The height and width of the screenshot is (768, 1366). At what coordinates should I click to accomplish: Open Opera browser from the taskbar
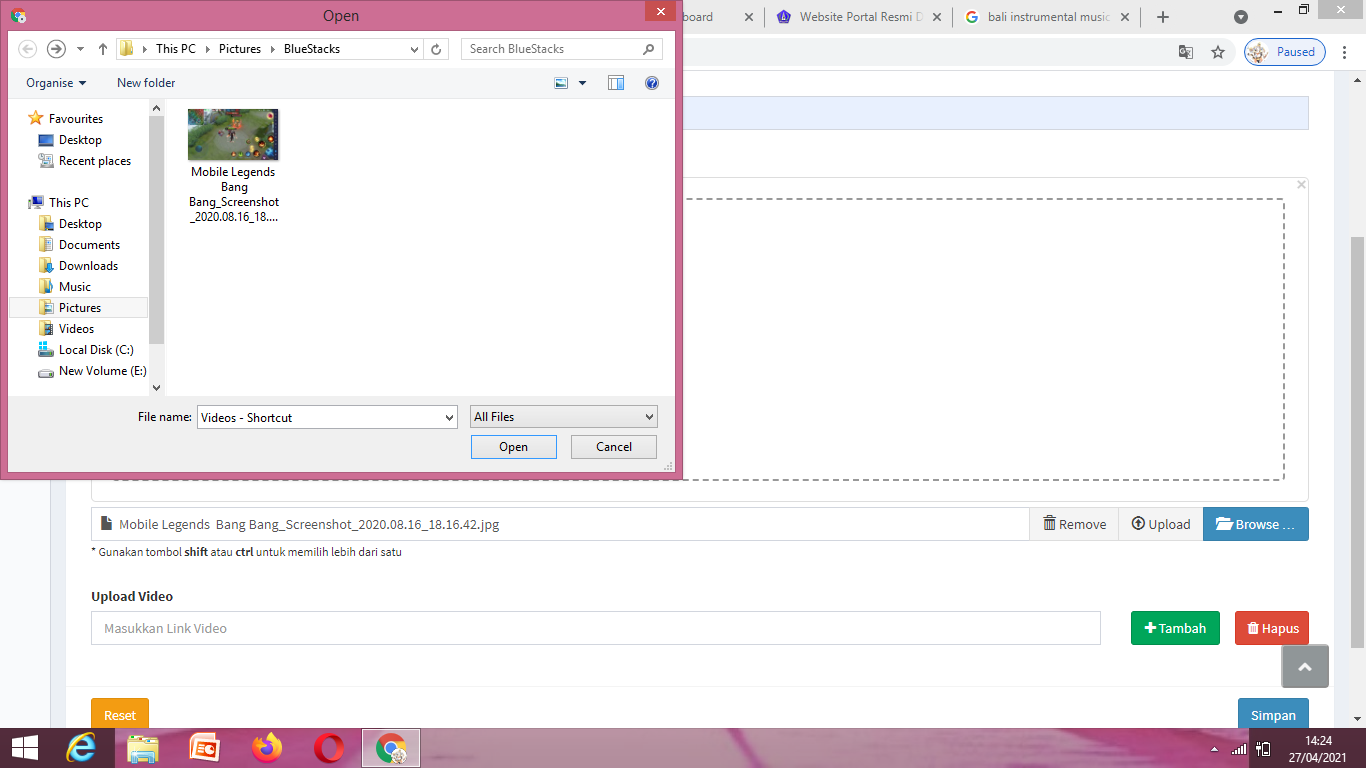point(329,748)
